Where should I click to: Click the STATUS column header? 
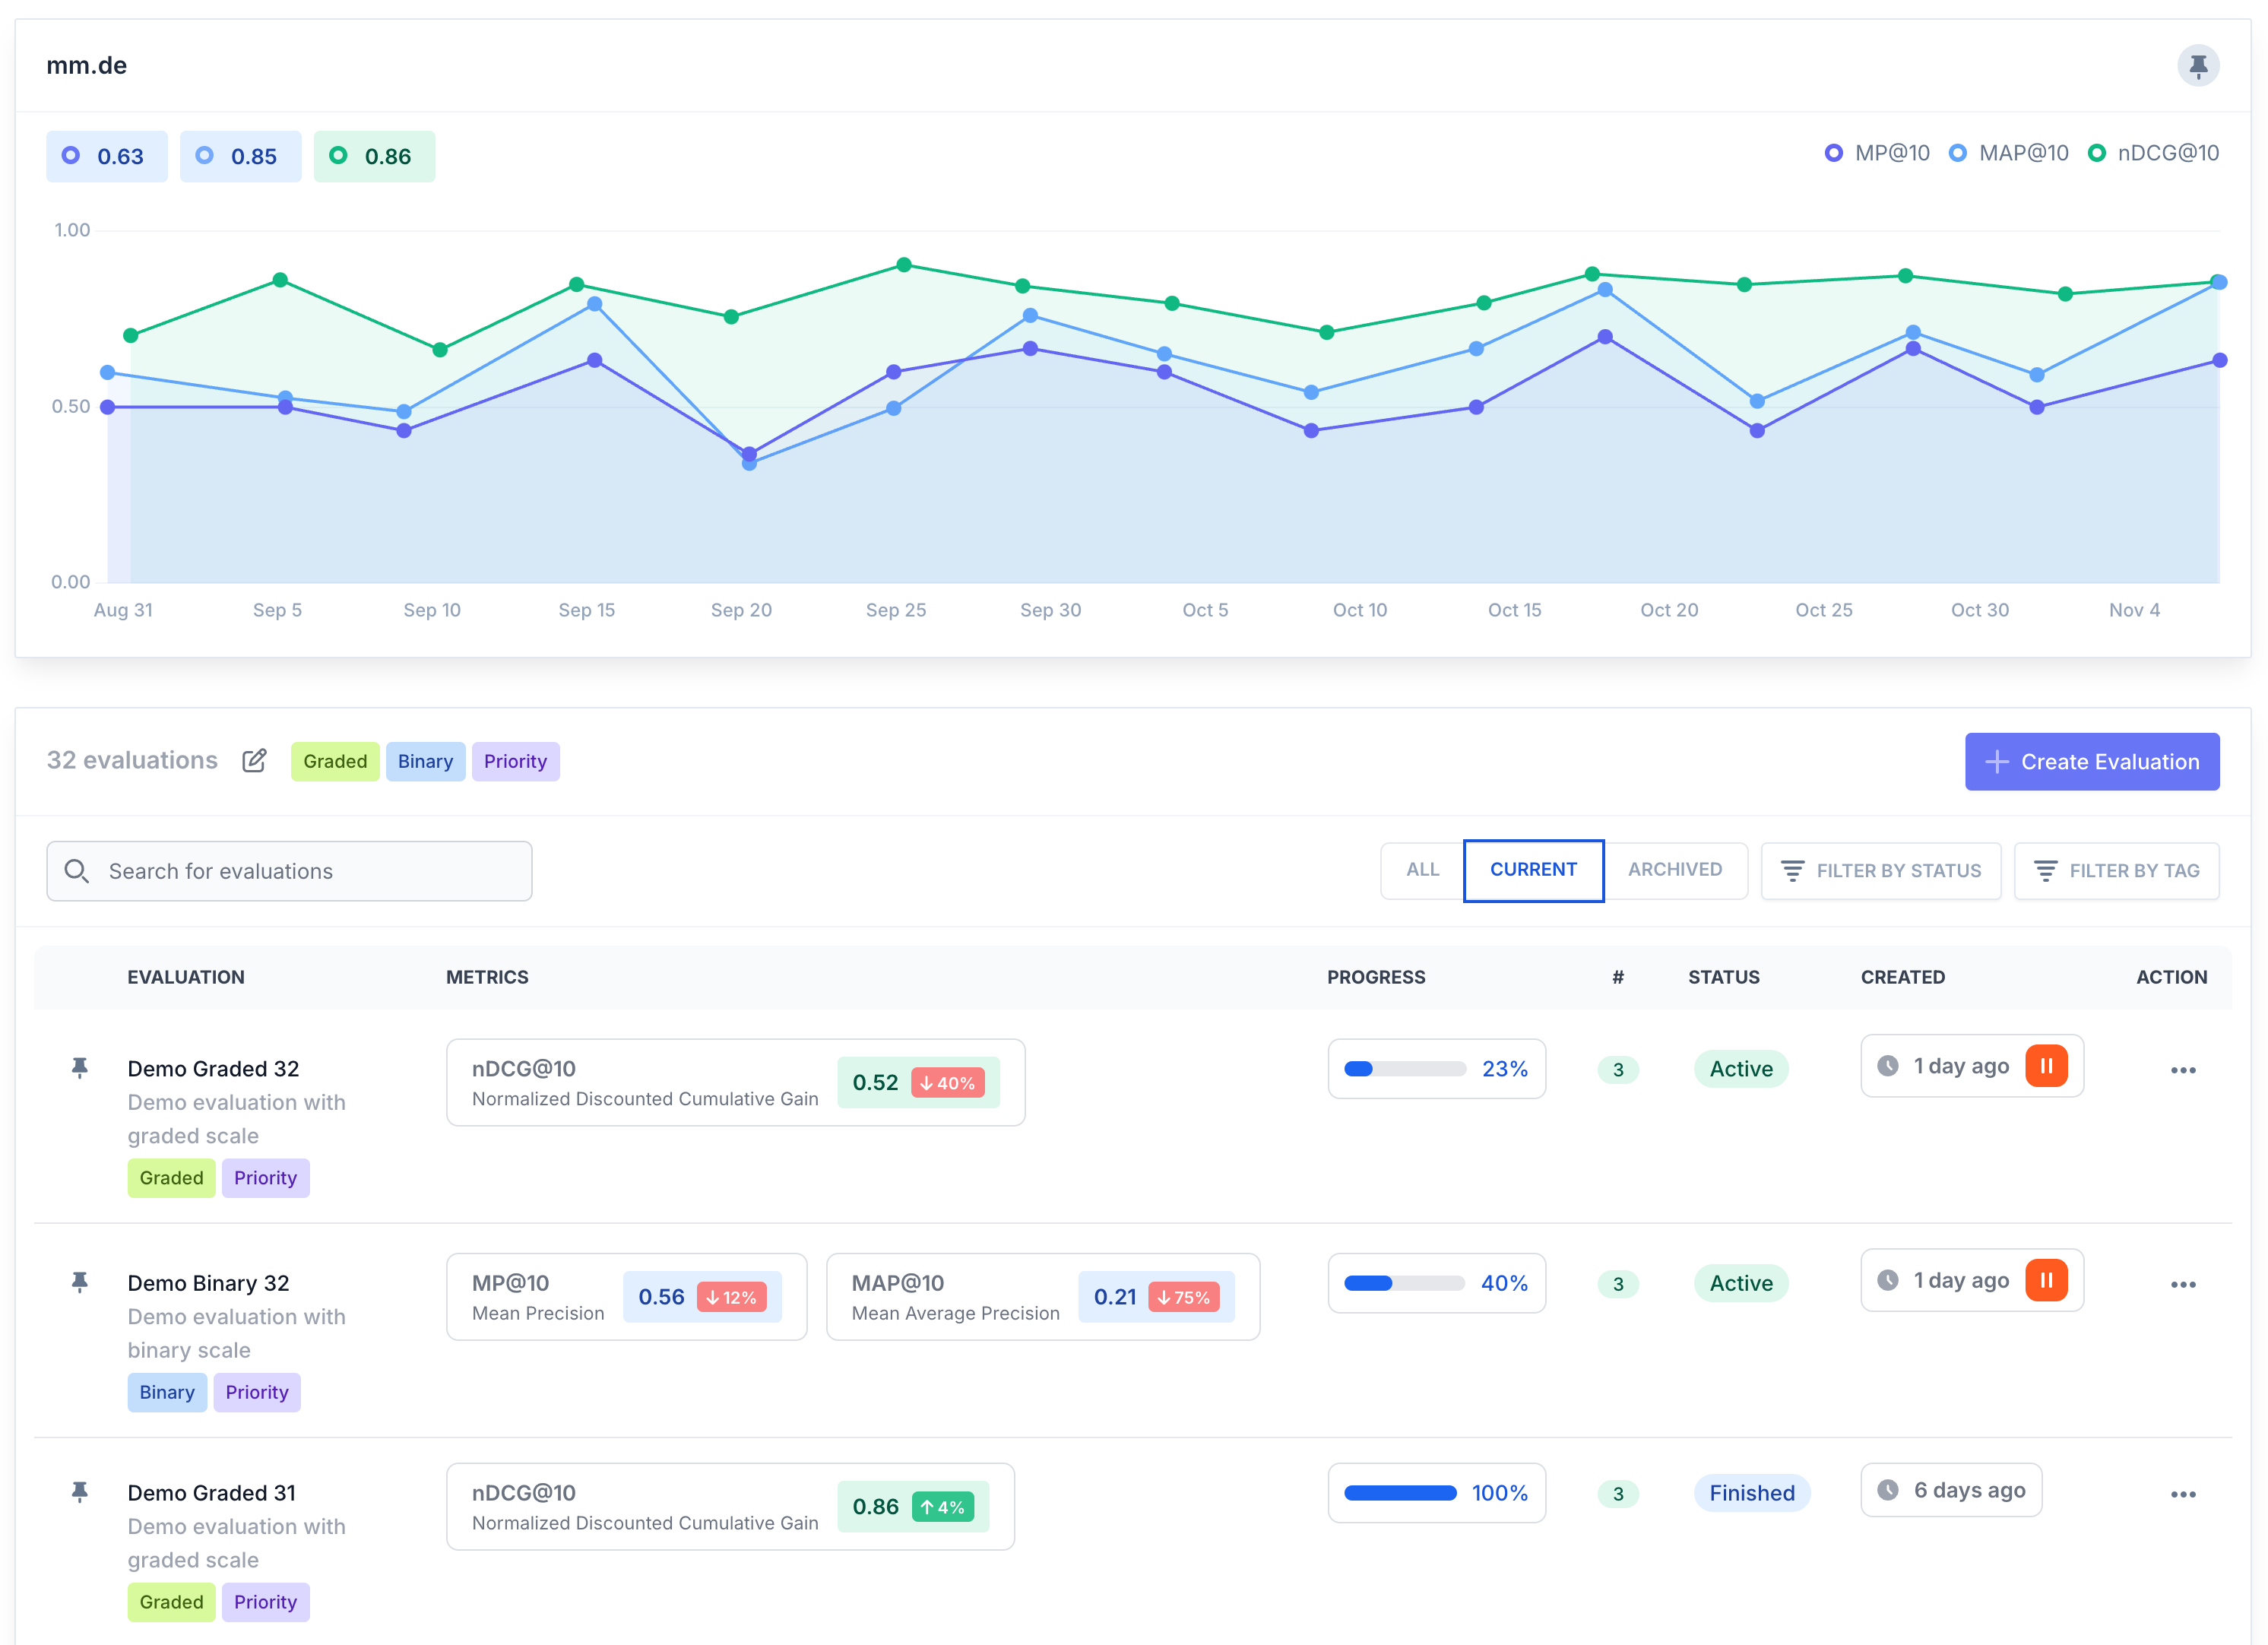coord(1723,977)
